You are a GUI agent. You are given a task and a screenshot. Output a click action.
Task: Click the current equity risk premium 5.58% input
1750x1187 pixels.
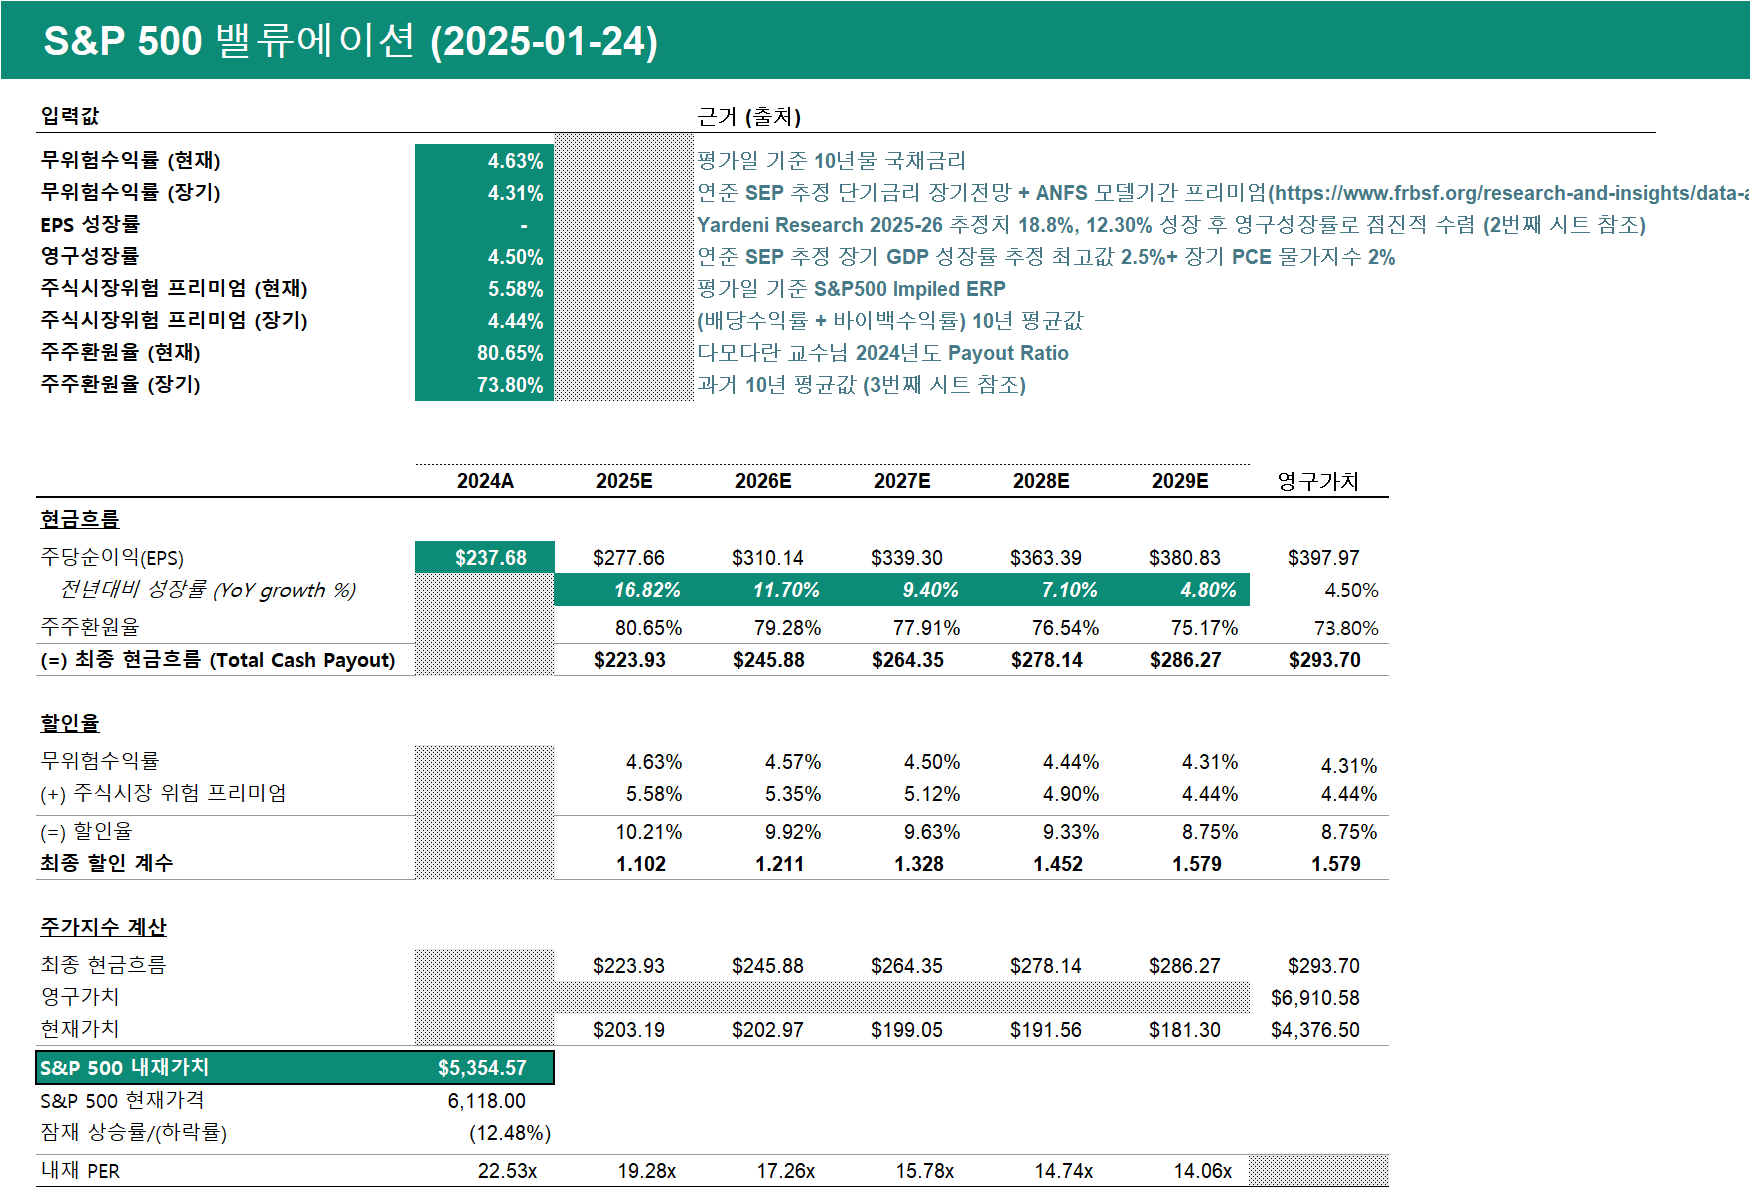click(485, 289)
